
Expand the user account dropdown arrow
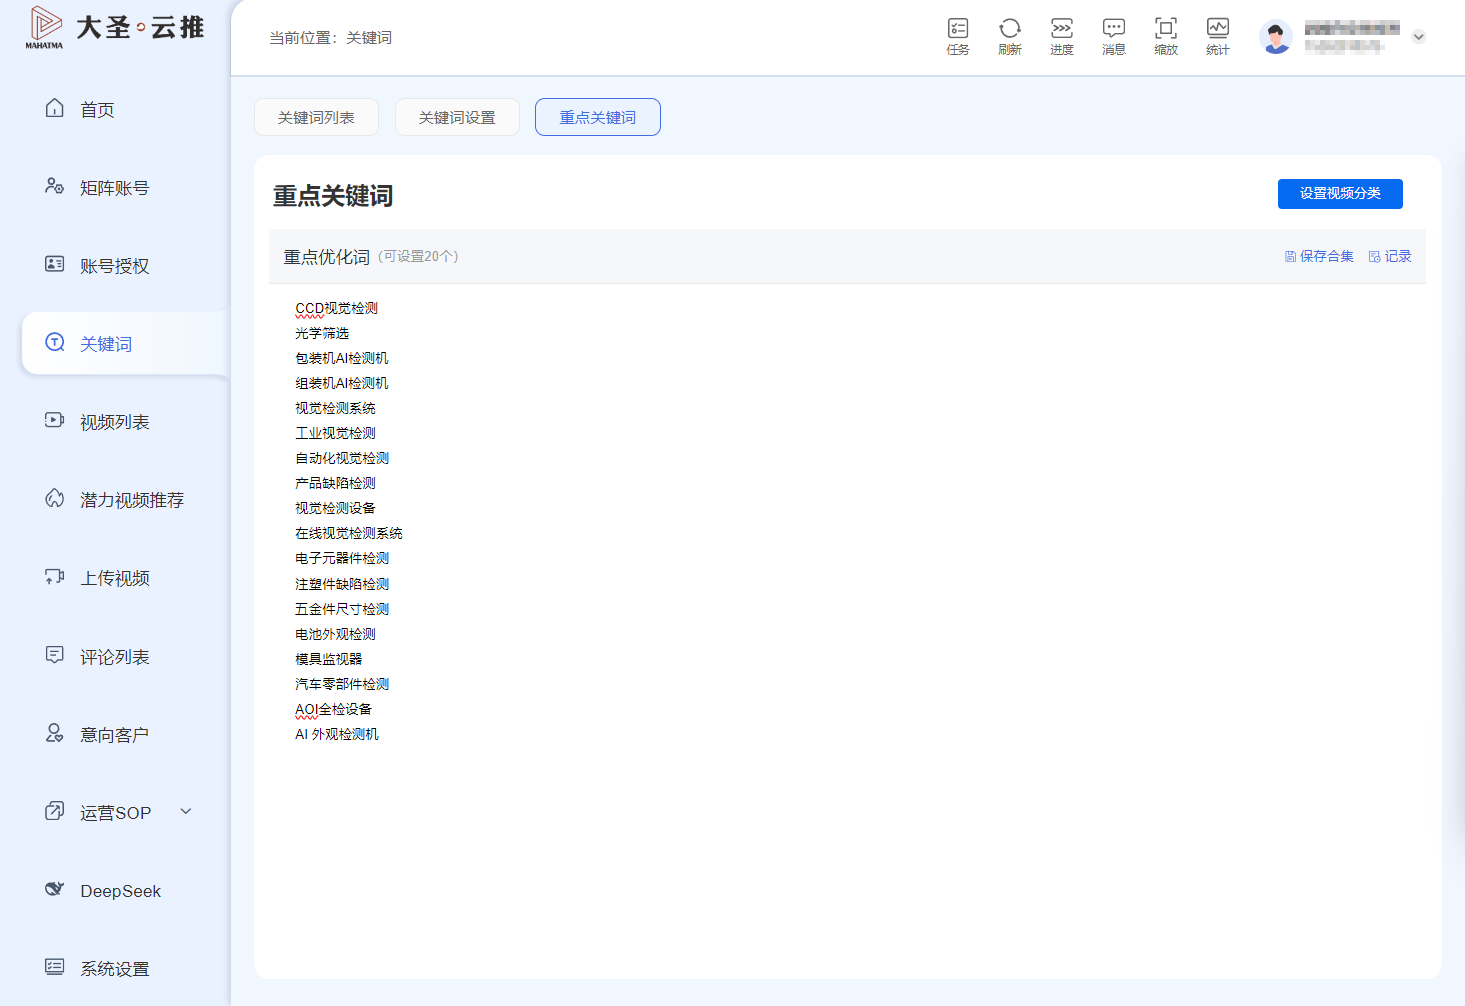(x=1418, y=37)
